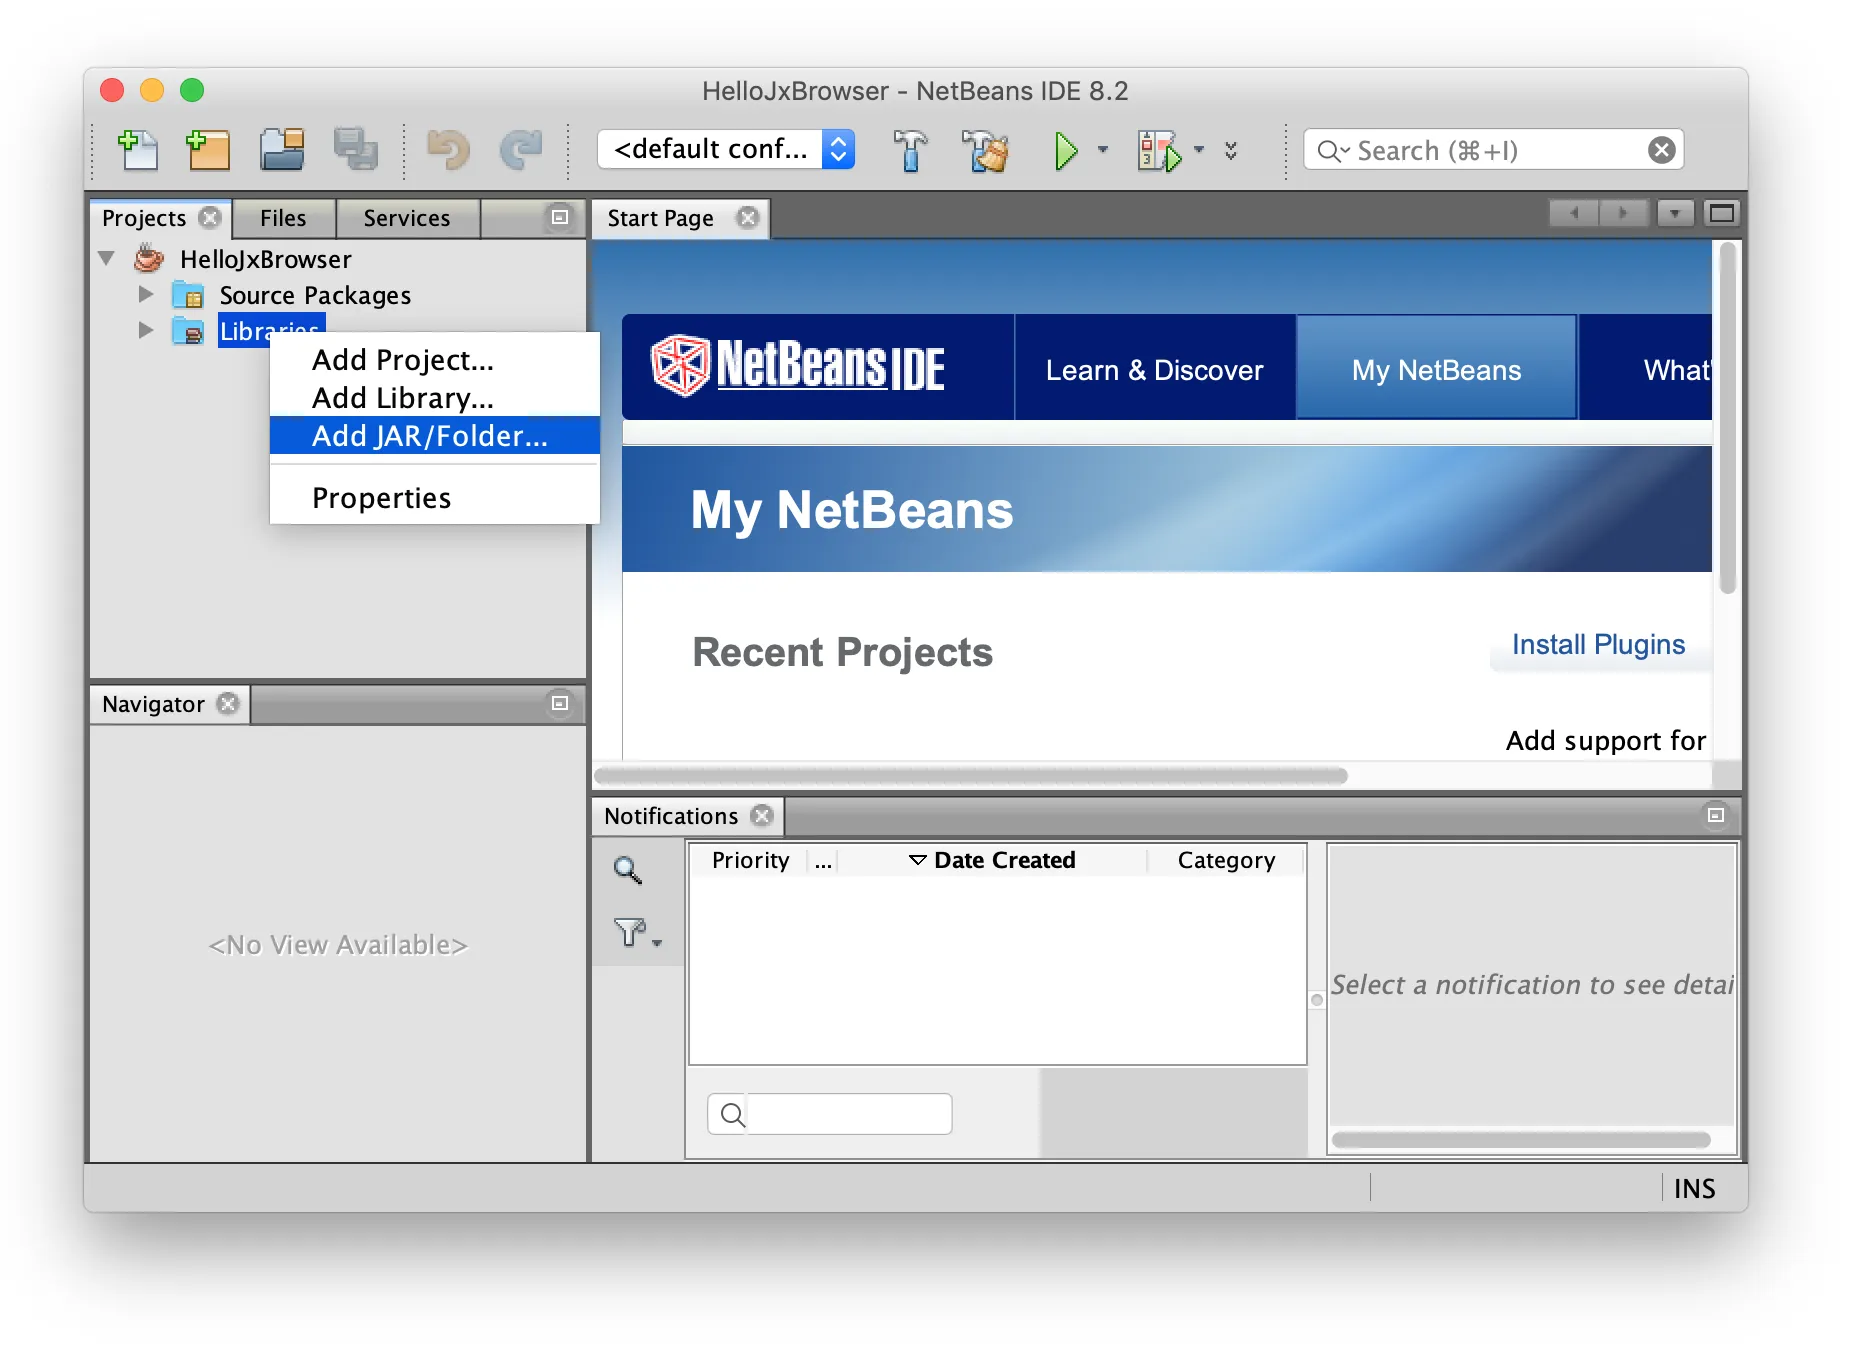Click the Undo arrow icon

(448, 150)
